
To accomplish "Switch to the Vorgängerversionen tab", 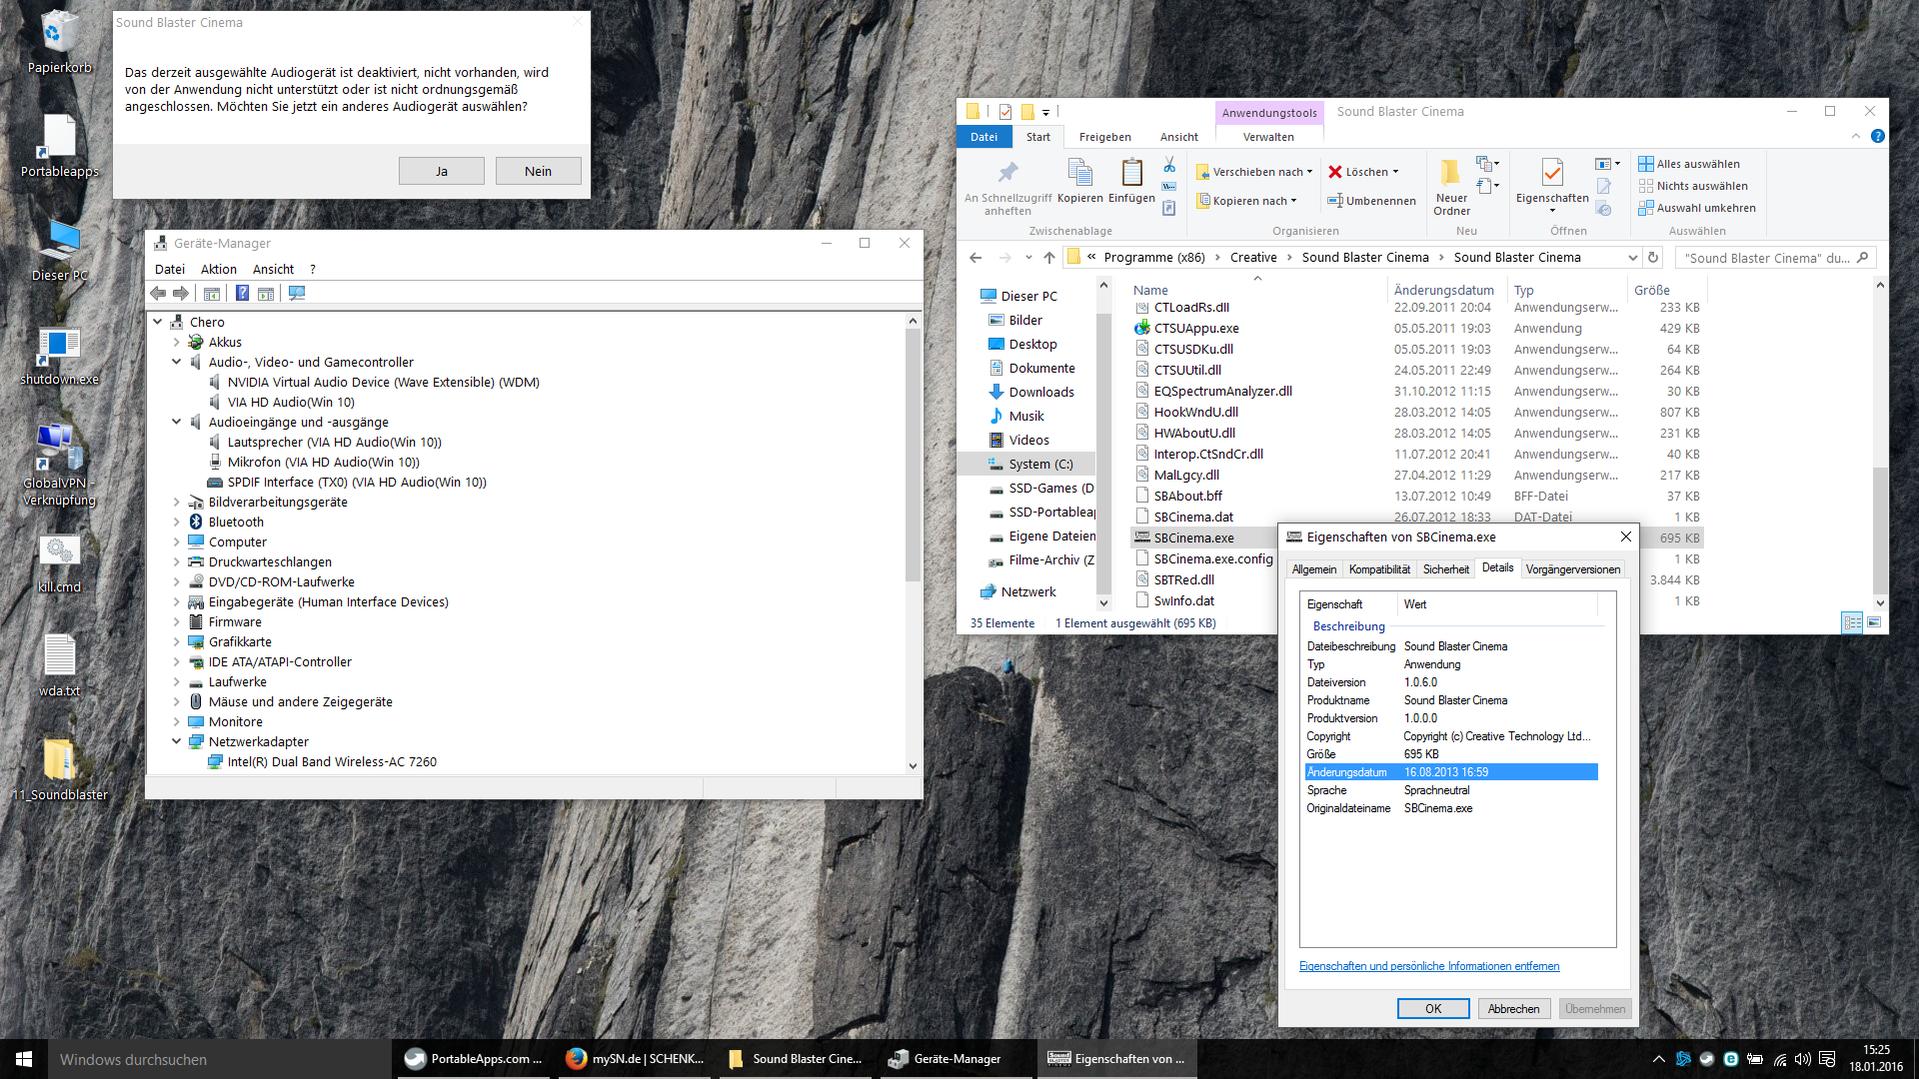I will coord(1573,569).
